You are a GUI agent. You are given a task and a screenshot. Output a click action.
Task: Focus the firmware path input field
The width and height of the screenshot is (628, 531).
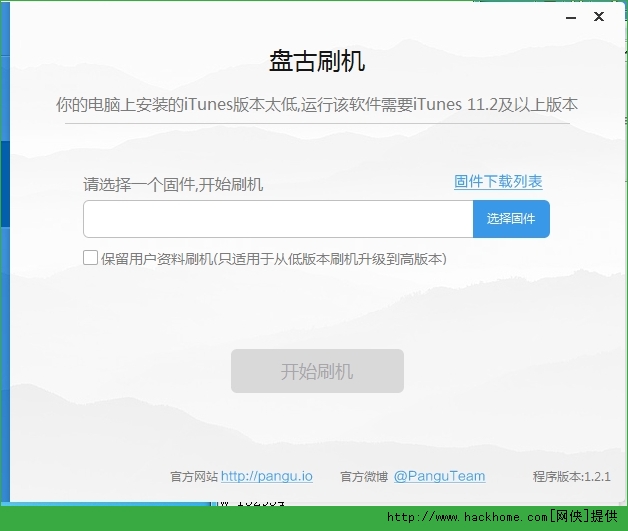coord(278,219)
